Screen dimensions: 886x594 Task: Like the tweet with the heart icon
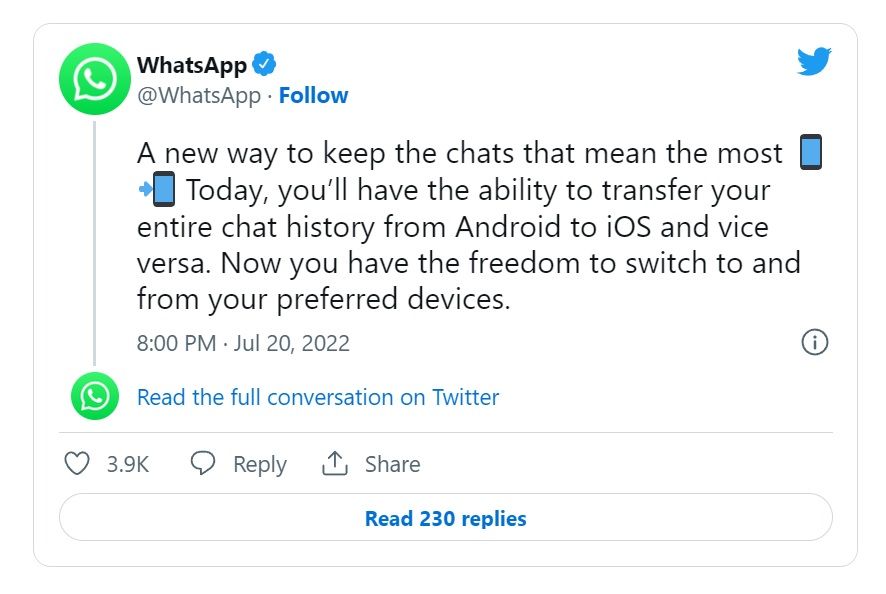(x=77, y=464)
